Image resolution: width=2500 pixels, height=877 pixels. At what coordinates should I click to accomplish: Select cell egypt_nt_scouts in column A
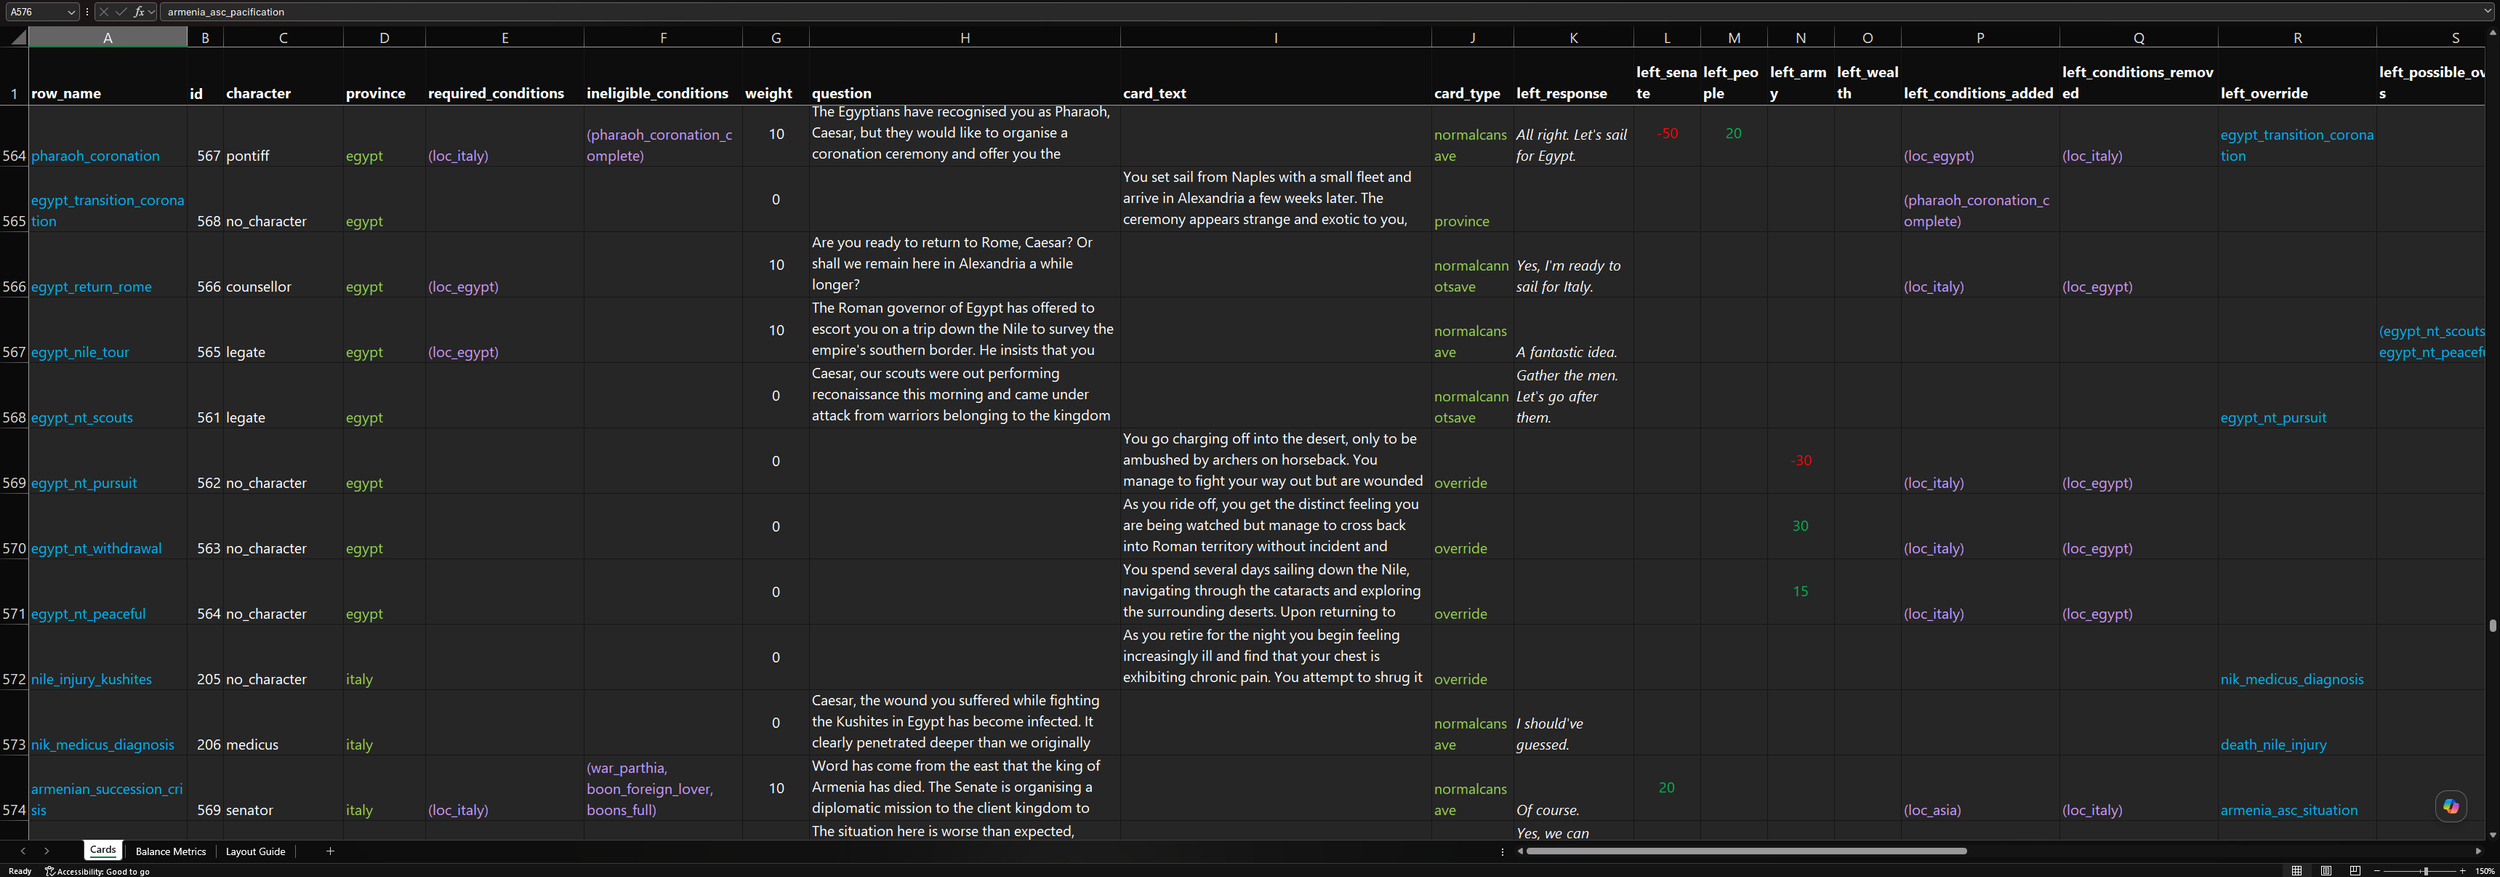click(108, 396)
